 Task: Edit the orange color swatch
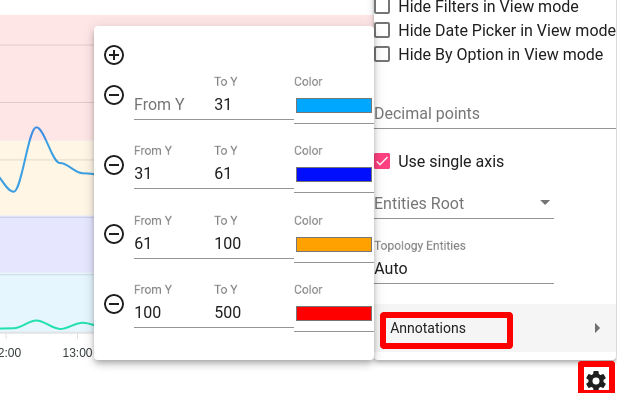coord(334,244)
